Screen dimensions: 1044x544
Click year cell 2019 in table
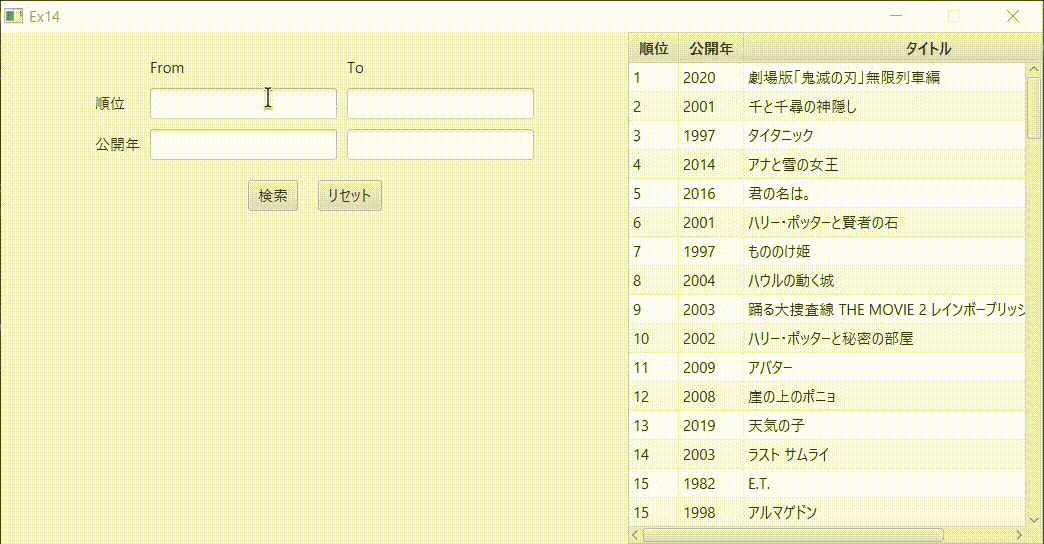710,425
